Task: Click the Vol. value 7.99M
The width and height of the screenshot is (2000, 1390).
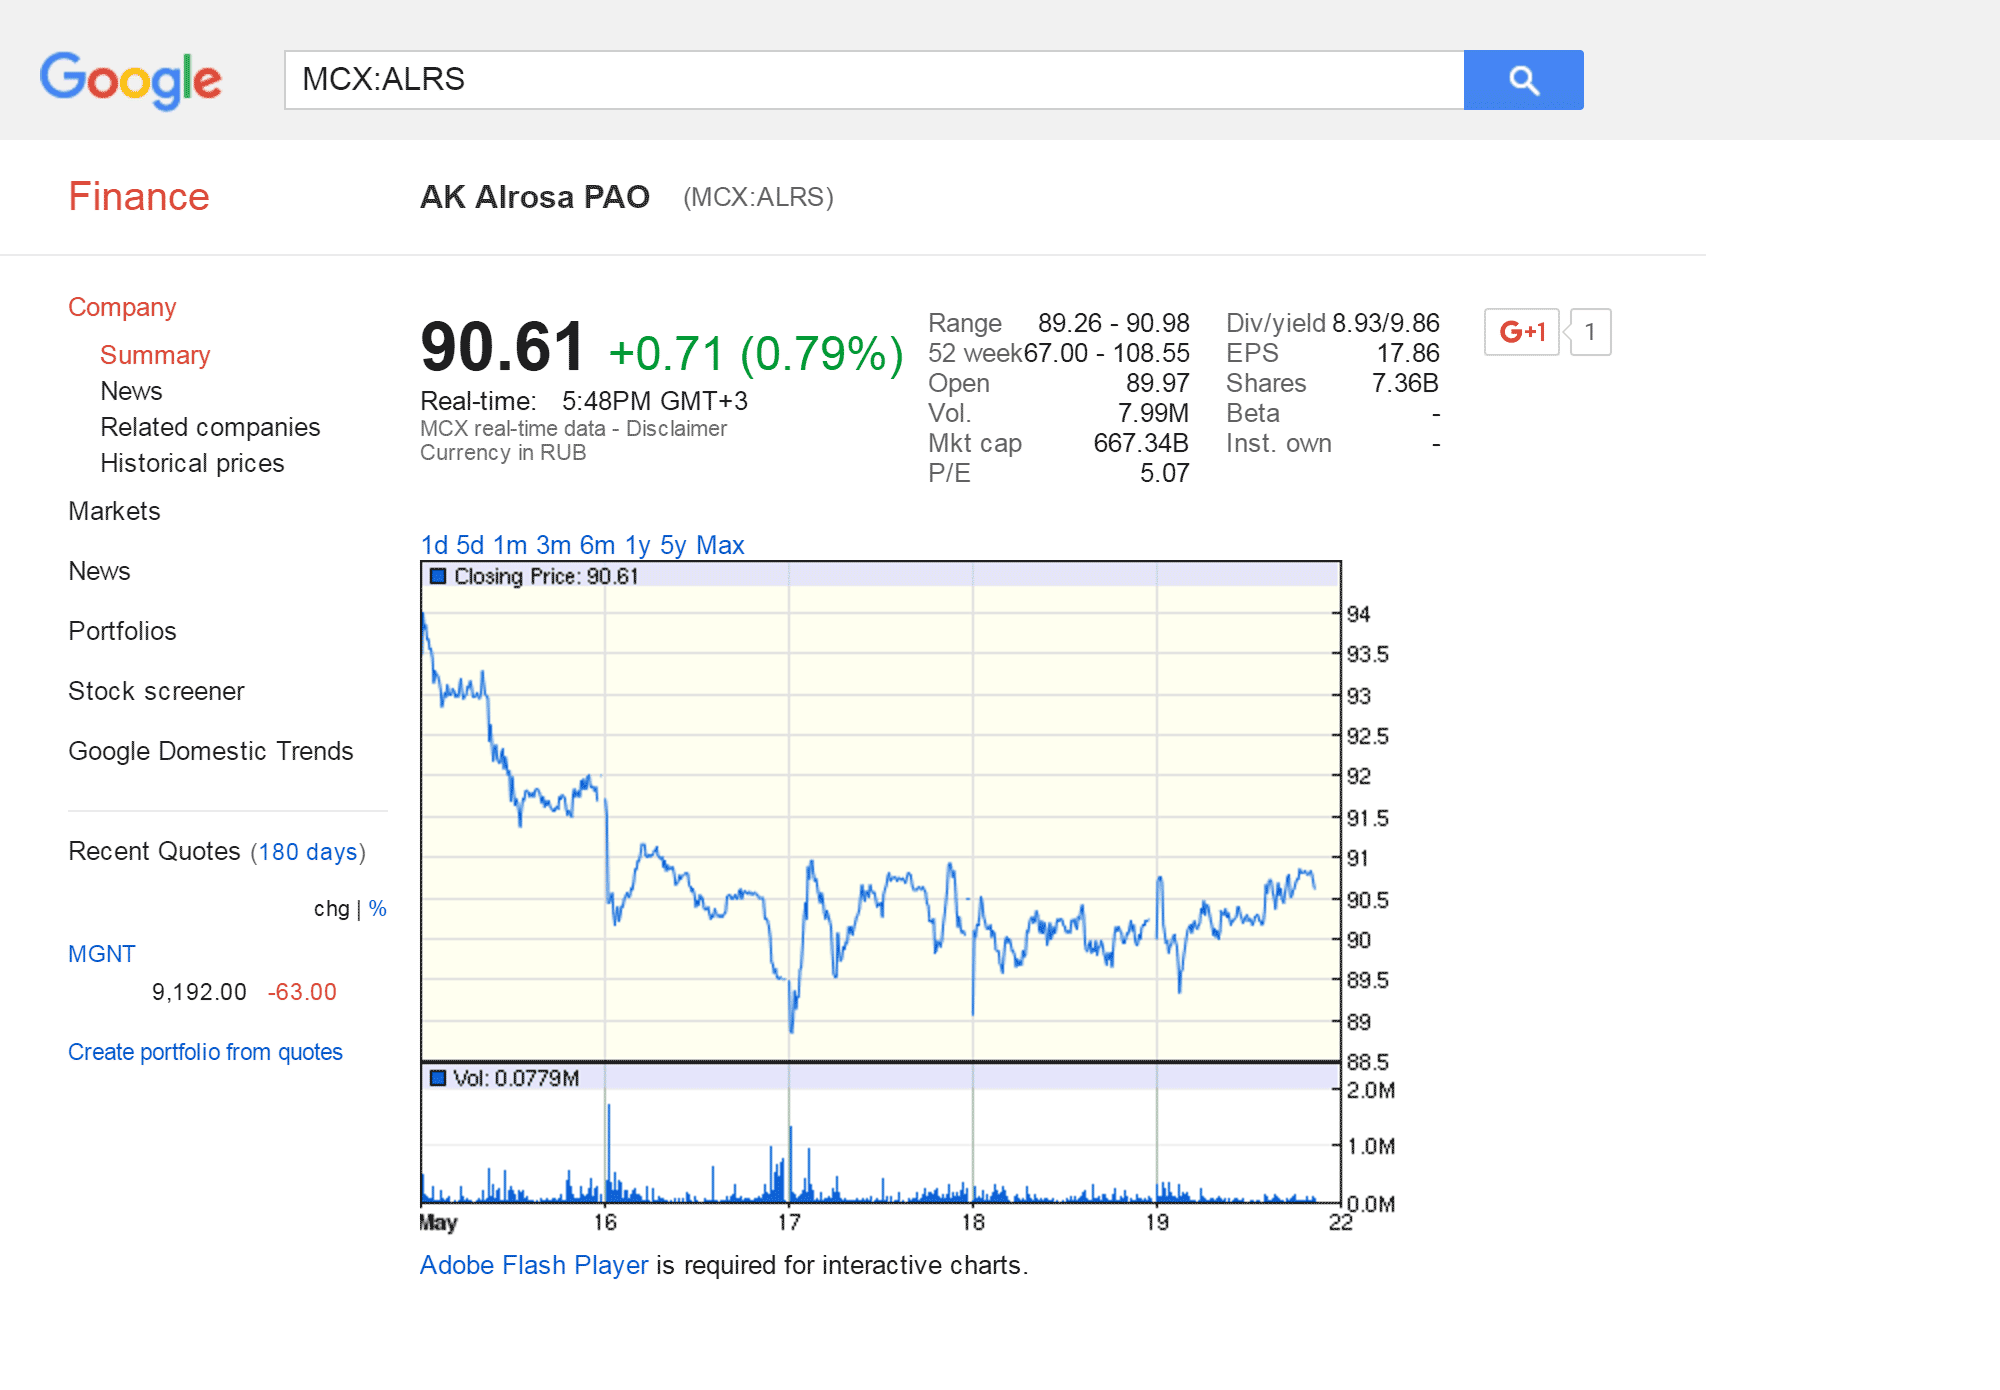Action: coord(1153,413)
